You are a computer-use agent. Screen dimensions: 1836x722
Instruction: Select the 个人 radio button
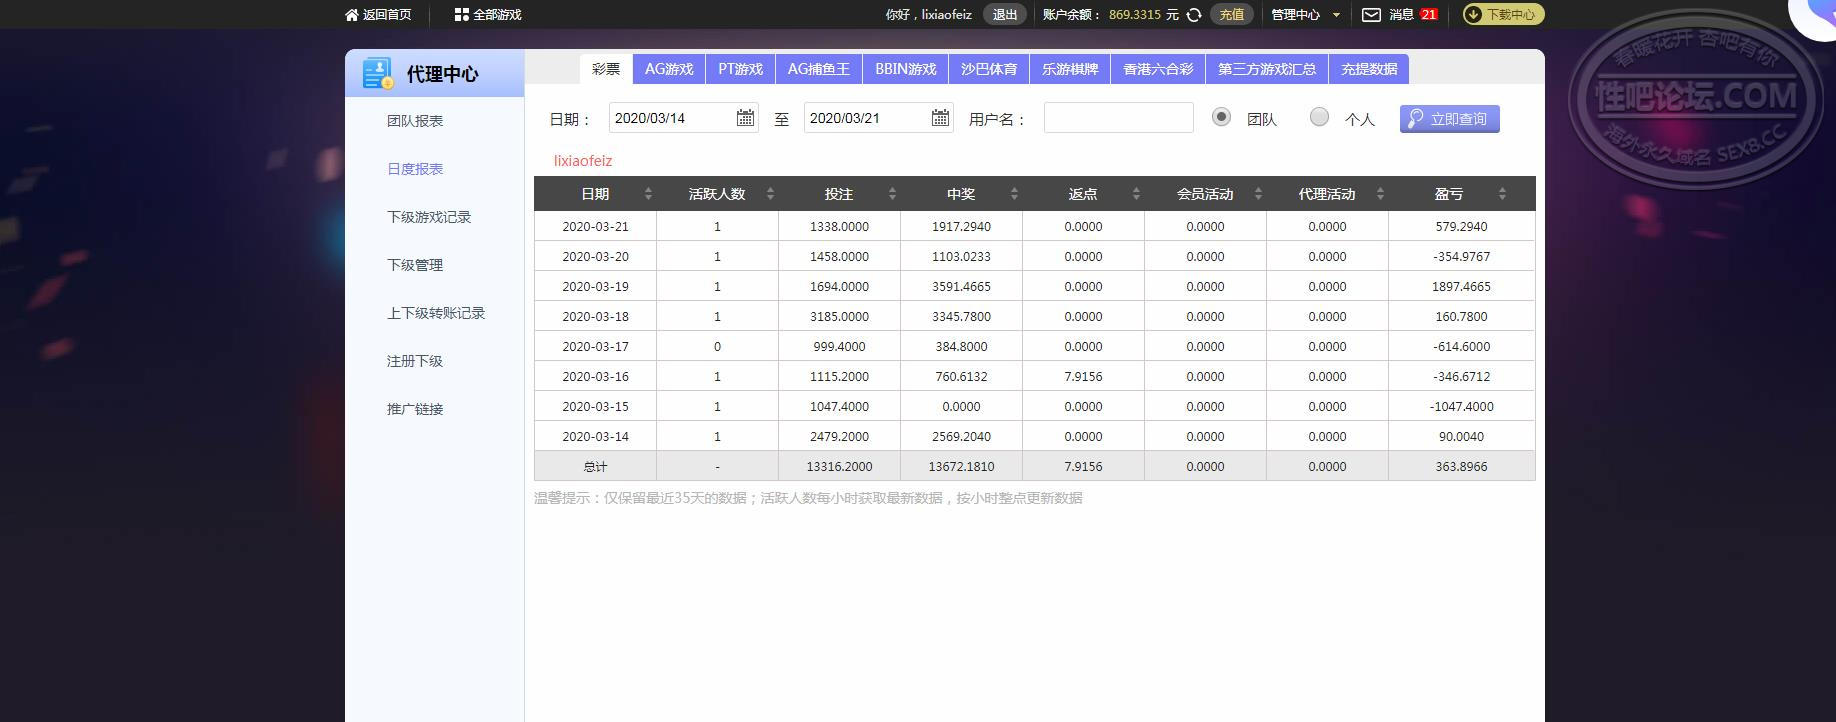tap(1319, 117)
